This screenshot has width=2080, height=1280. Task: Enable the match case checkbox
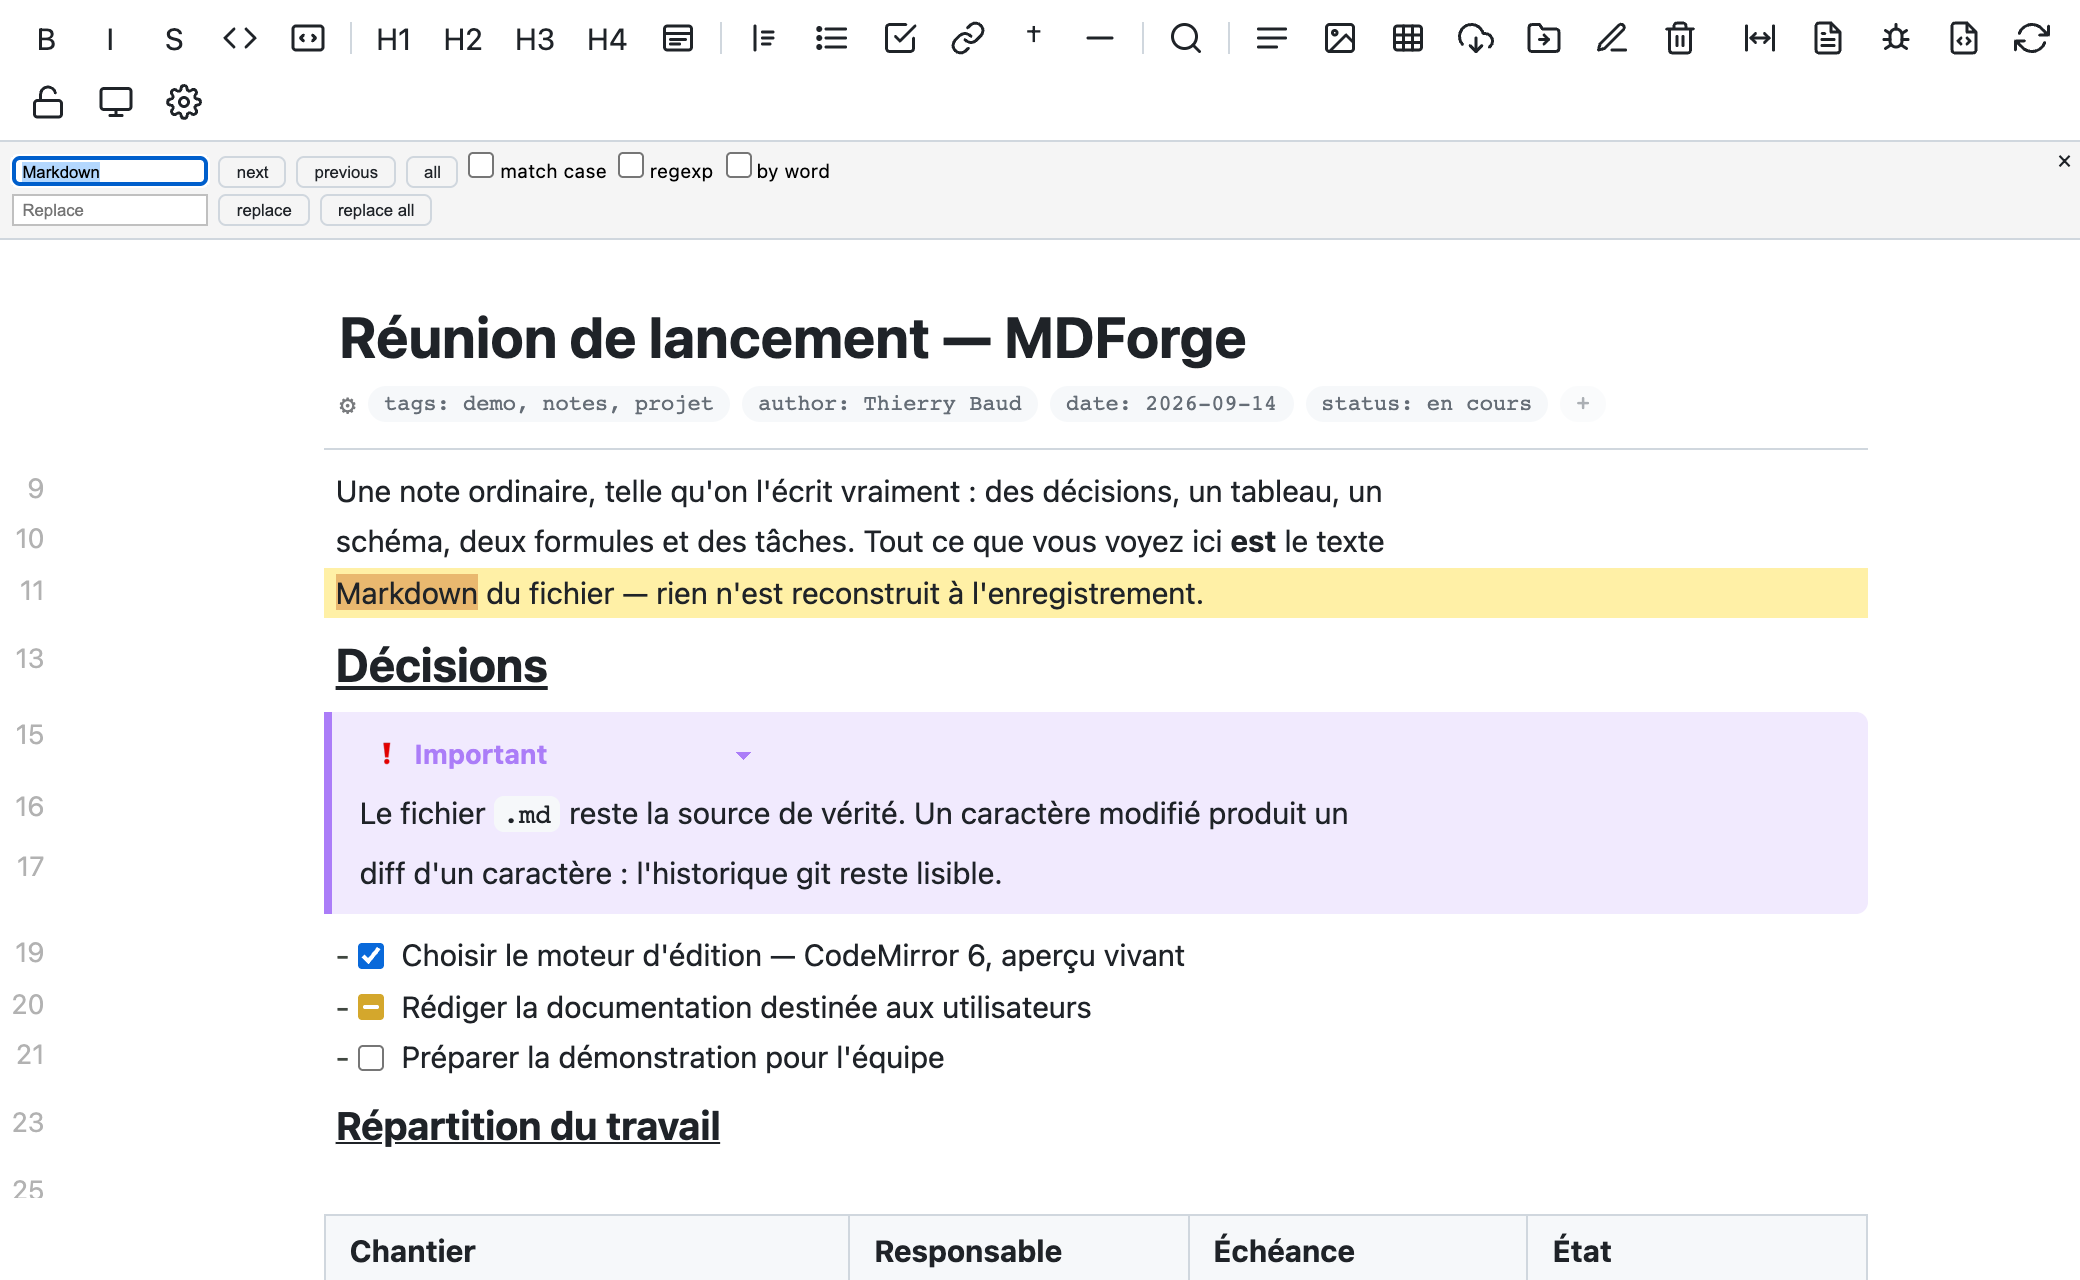click(481, 166)
